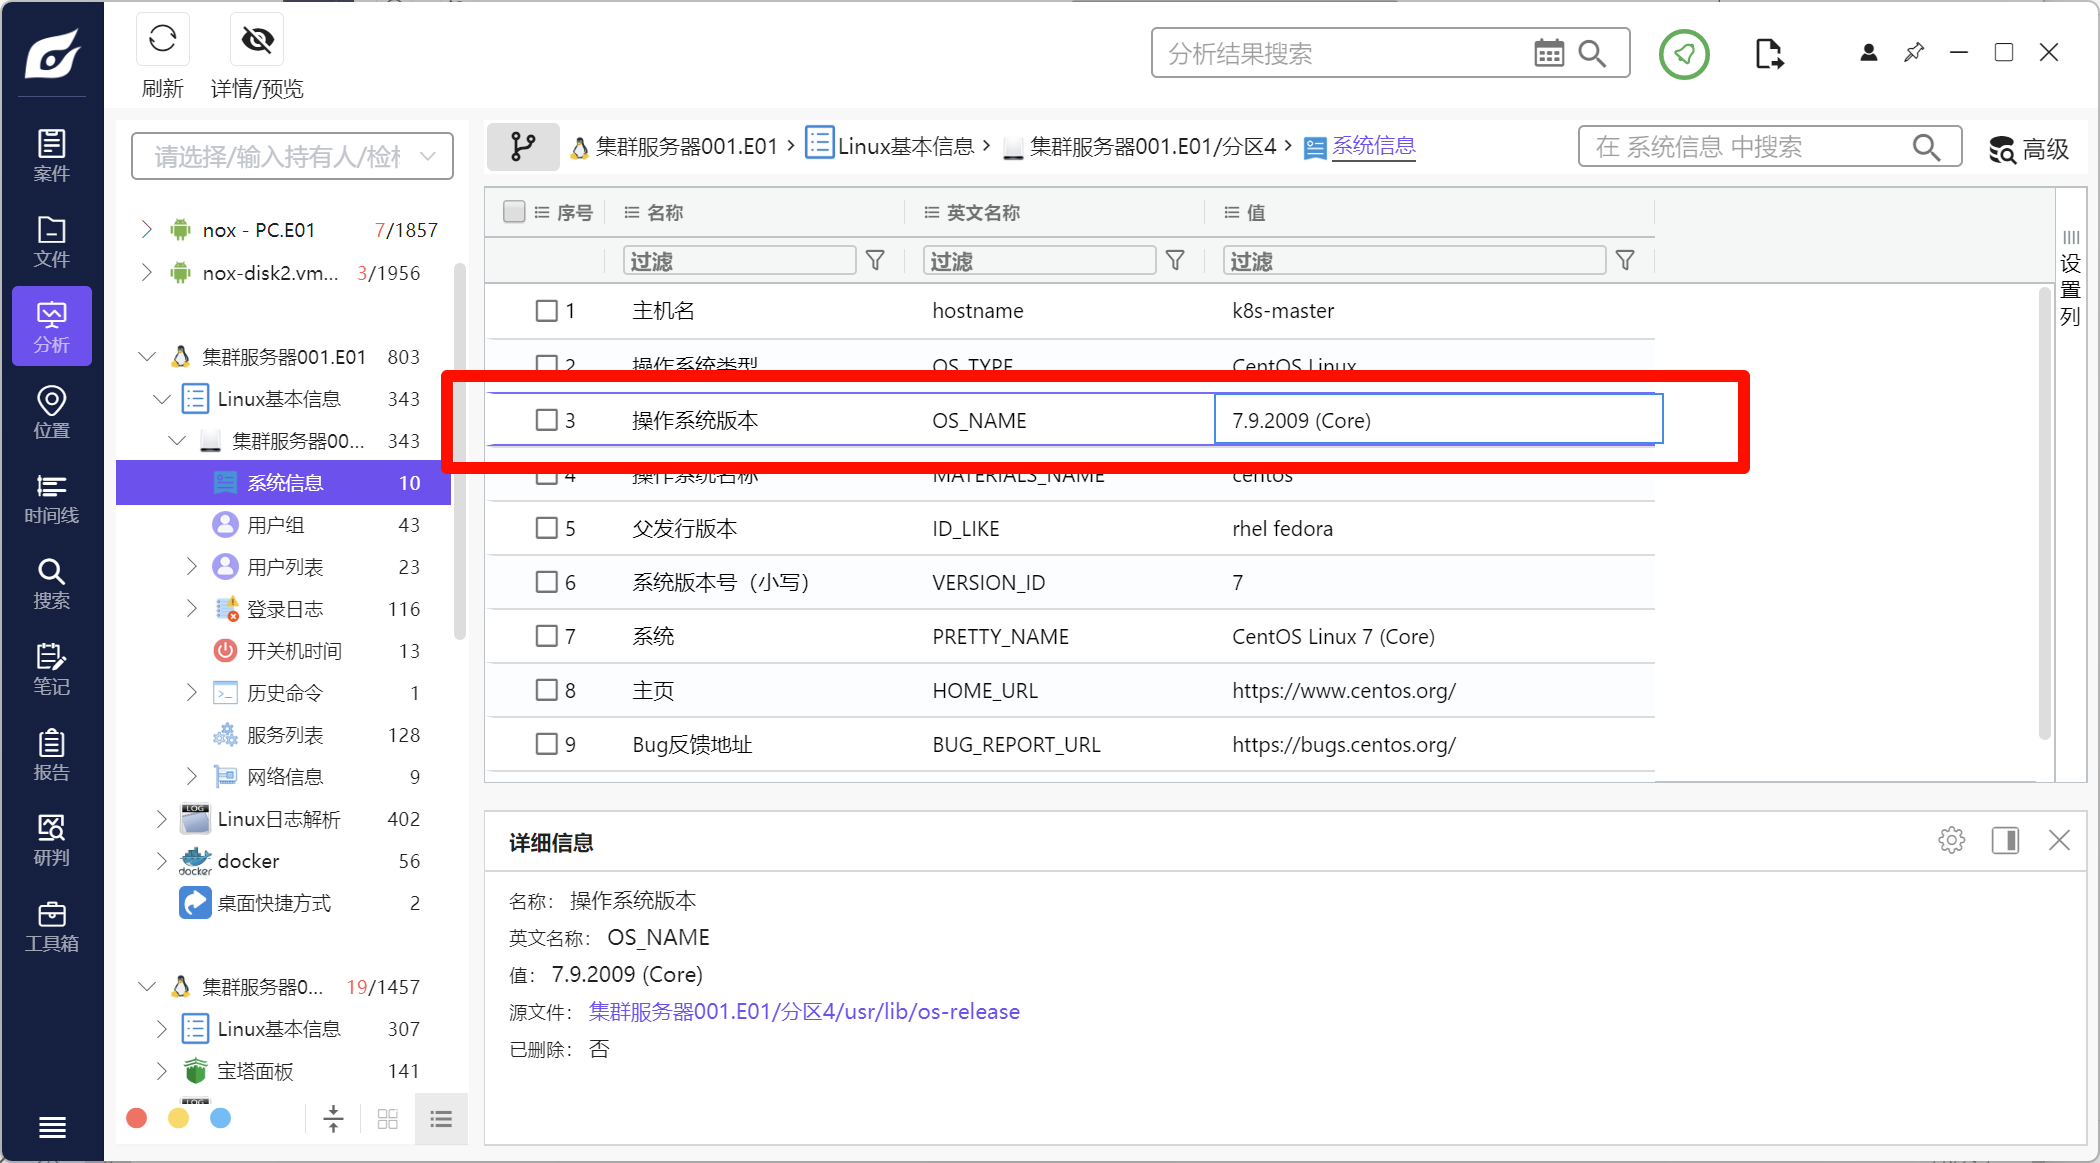Toggle the 详情/预览 eye-slash icon

click(x=257, y=40)
